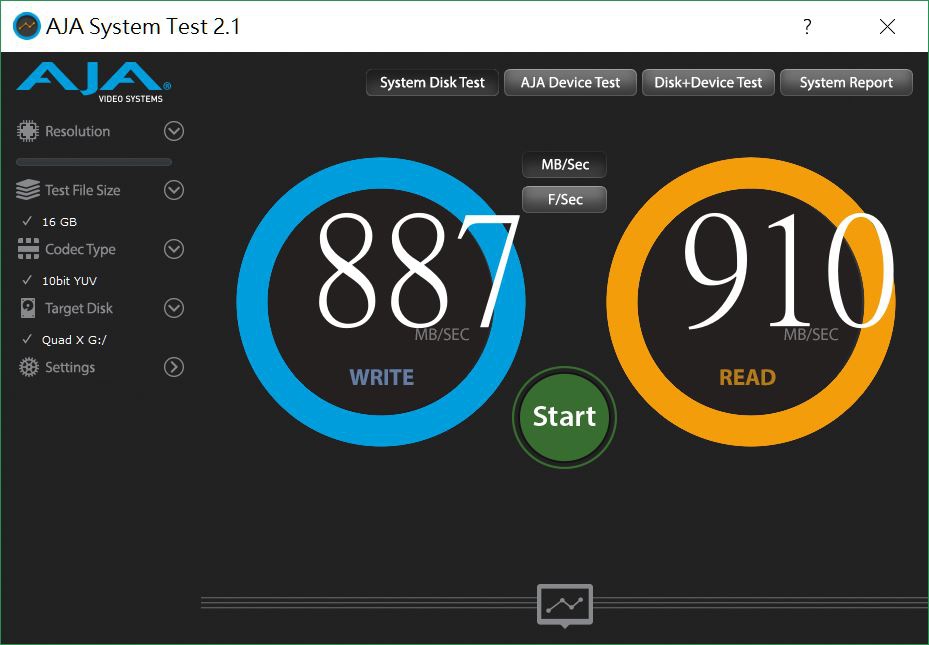Expand the Target Disk dropdown chevron
The image size is (929, 645).
point(174,308)
